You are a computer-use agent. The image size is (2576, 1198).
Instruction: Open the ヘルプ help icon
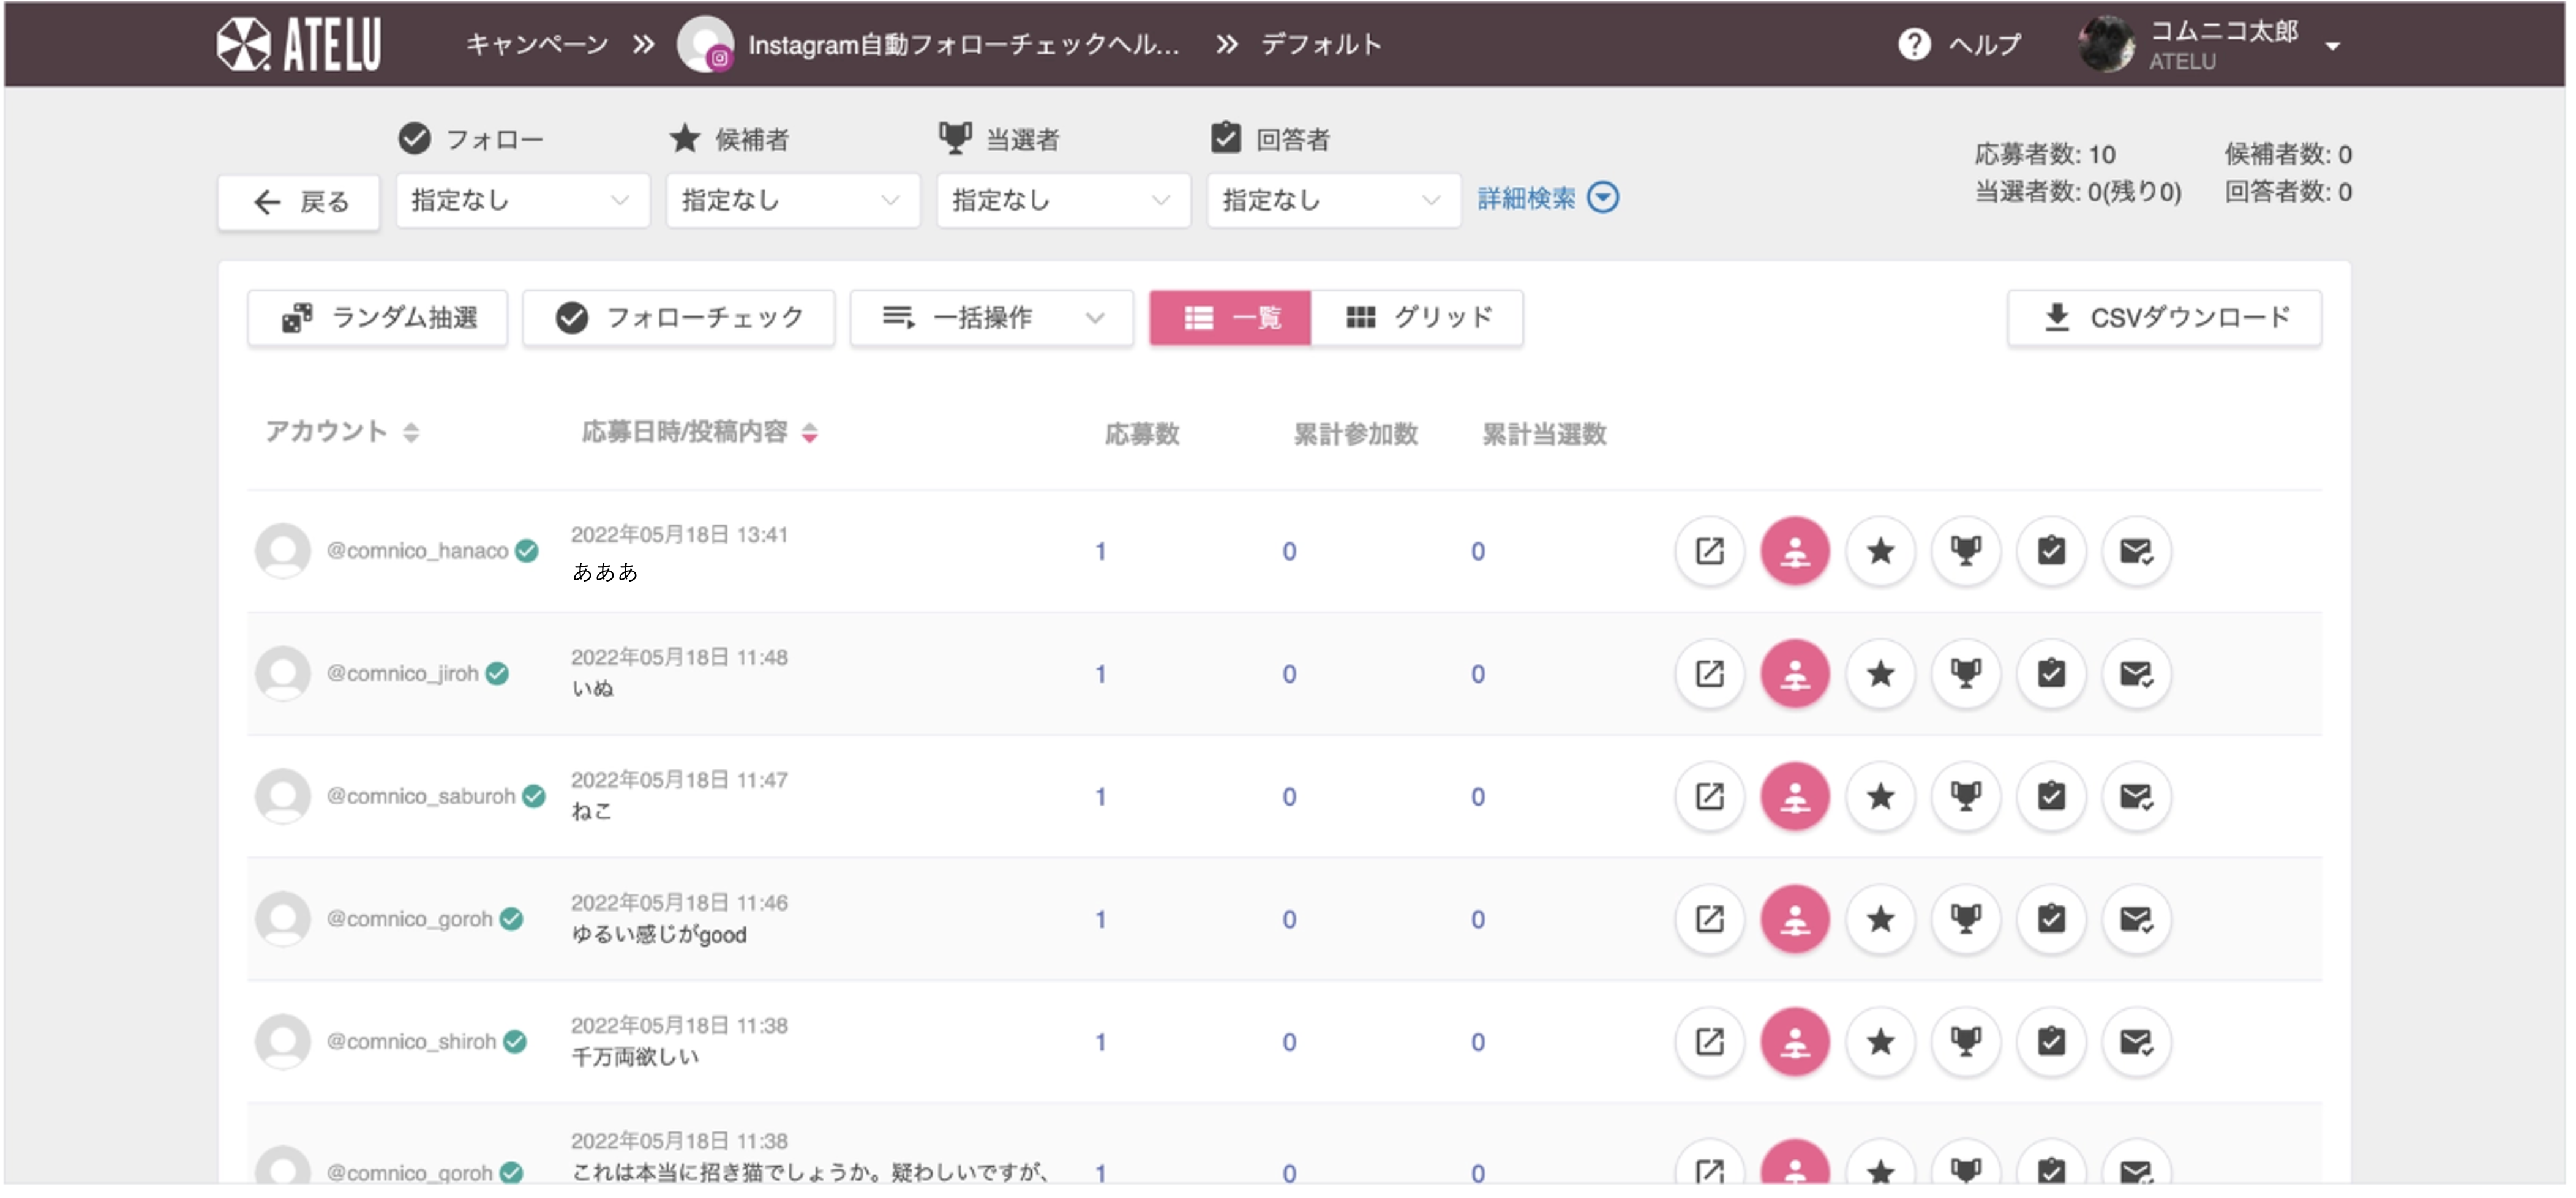(x=1913, y=45)
